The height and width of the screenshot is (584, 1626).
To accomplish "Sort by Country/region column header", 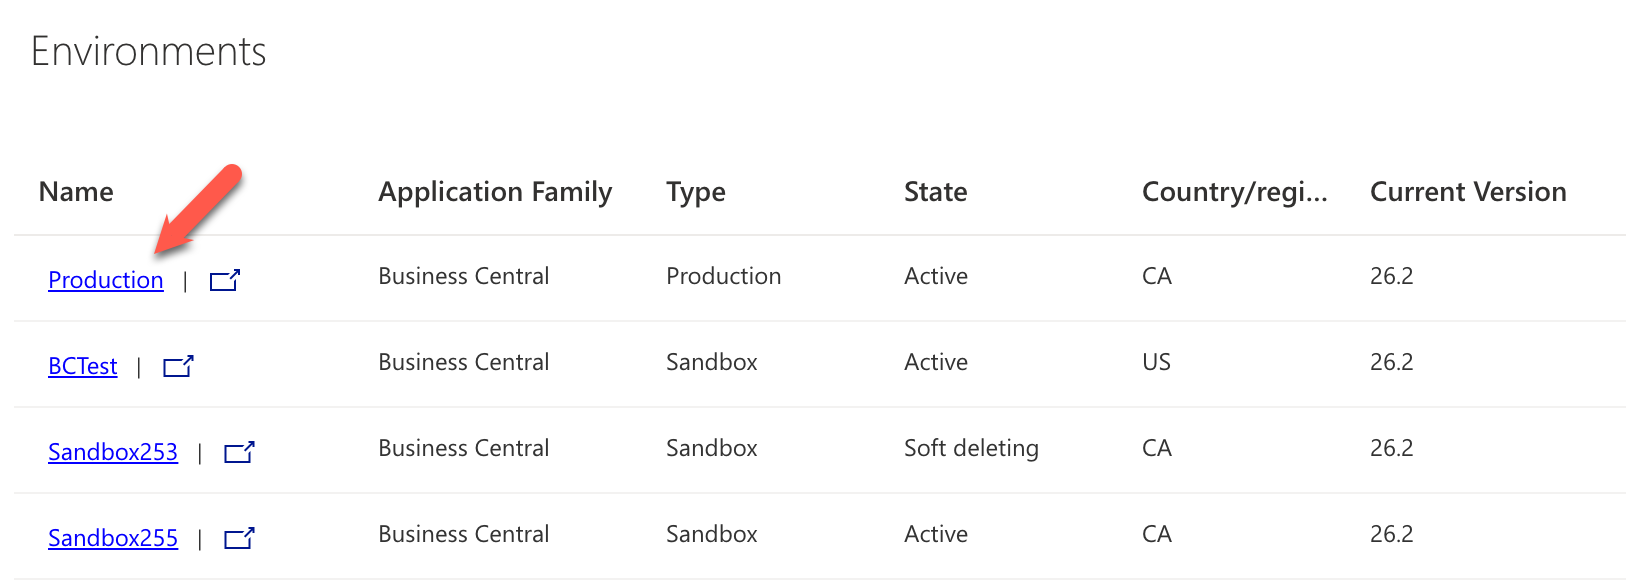I will pyautogui.click(x=1235, y=192).
